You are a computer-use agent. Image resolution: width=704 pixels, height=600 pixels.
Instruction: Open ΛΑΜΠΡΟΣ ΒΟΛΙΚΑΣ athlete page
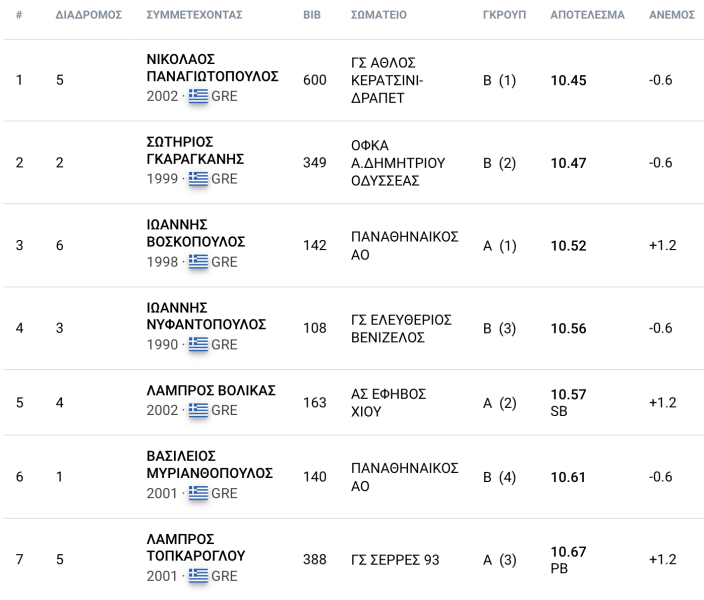point(211,390)
